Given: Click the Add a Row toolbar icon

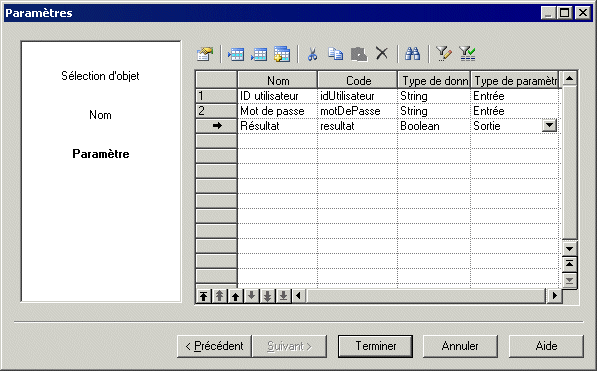Looking at the screenshot, I should 259,54.
